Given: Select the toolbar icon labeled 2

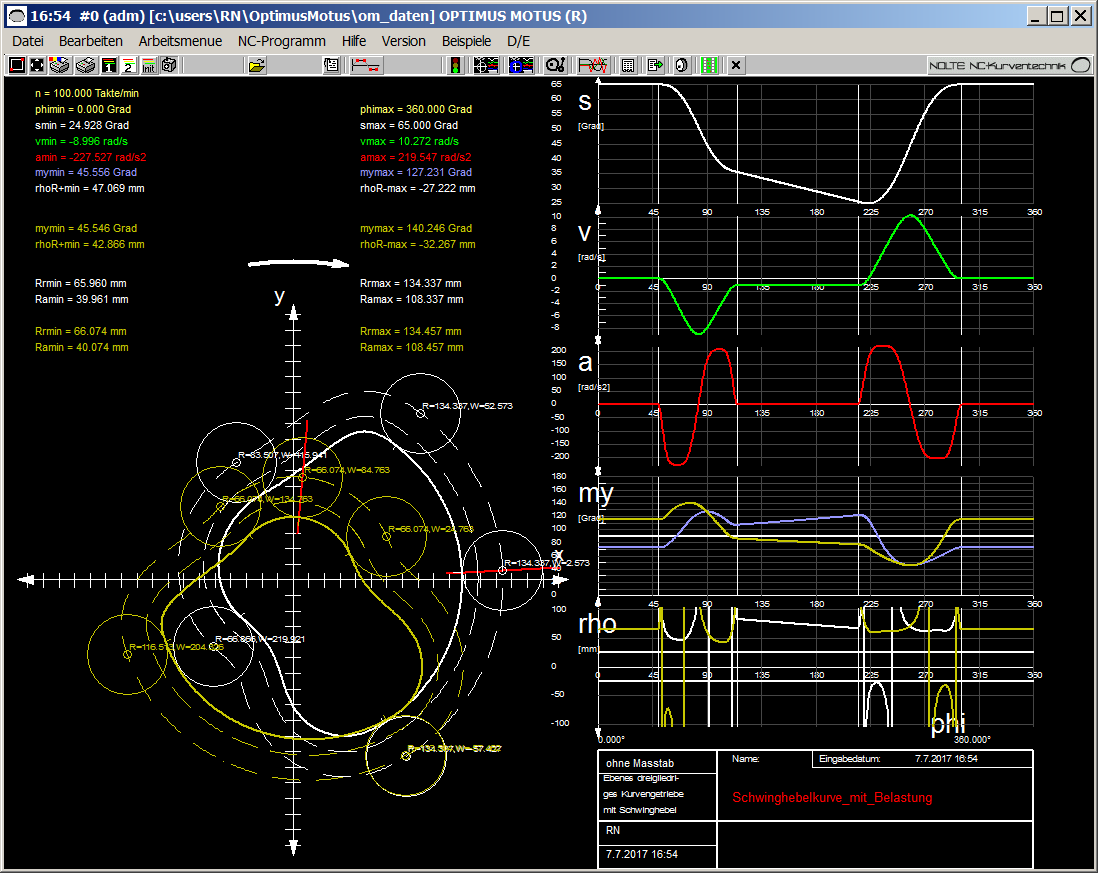Looking at the screenshot, I should point(128,65).
